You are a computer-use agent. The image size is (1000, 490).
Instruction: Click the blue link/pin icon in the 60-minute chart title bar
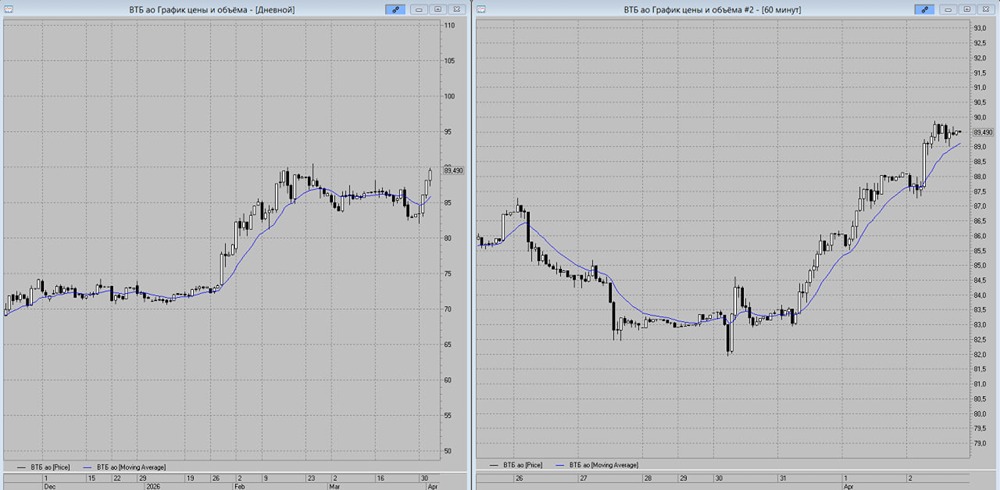pyautogui.click(x=924, y=10)
